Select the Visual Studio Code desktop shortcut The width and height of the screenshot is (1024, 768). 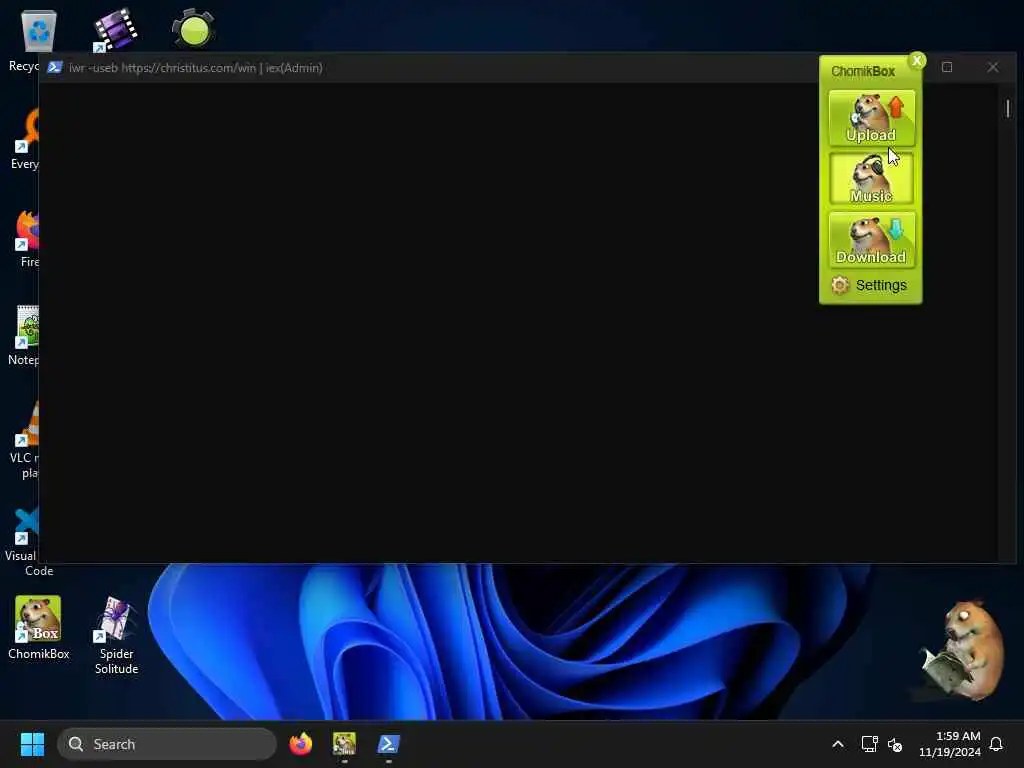[24, 542]
